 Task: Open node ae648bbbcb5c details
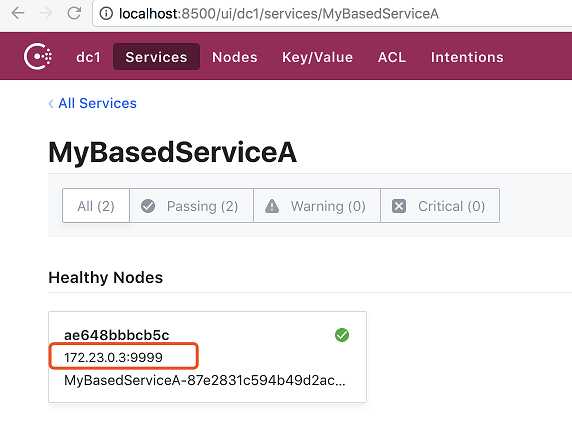click(117, 335)
